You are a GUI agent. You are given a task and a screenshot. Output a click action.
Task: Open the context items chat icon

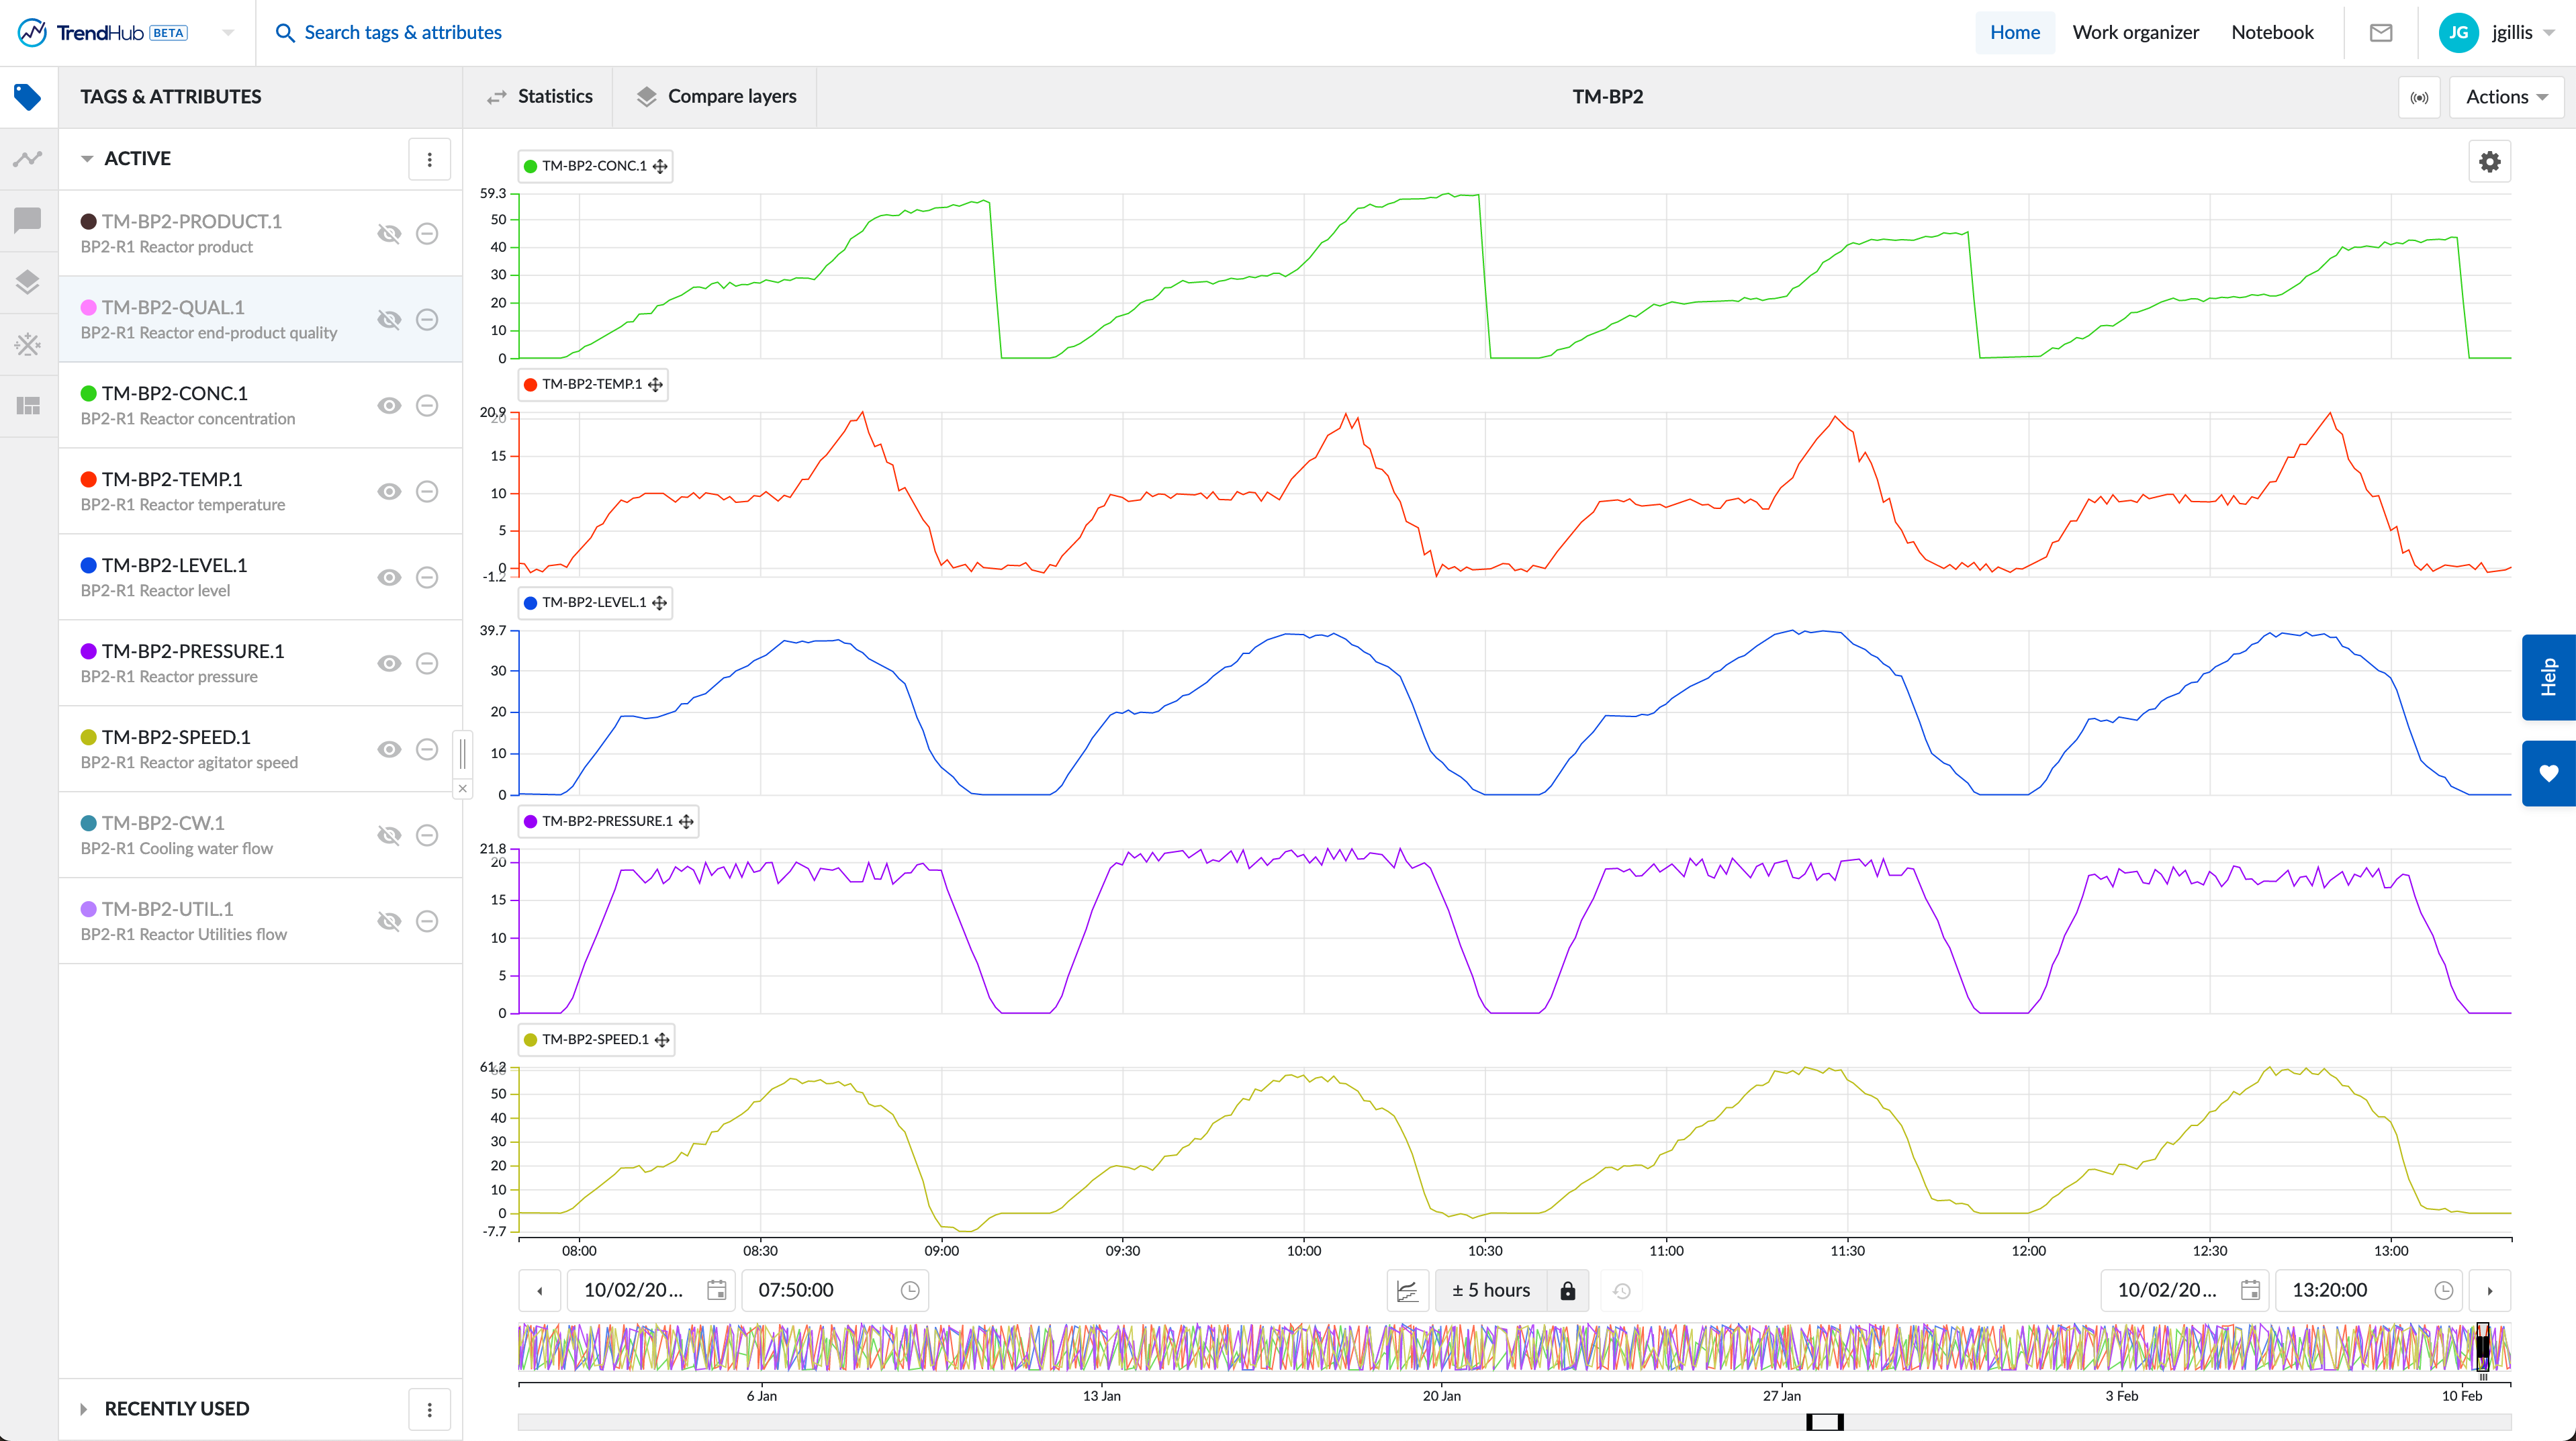[28, 220]
